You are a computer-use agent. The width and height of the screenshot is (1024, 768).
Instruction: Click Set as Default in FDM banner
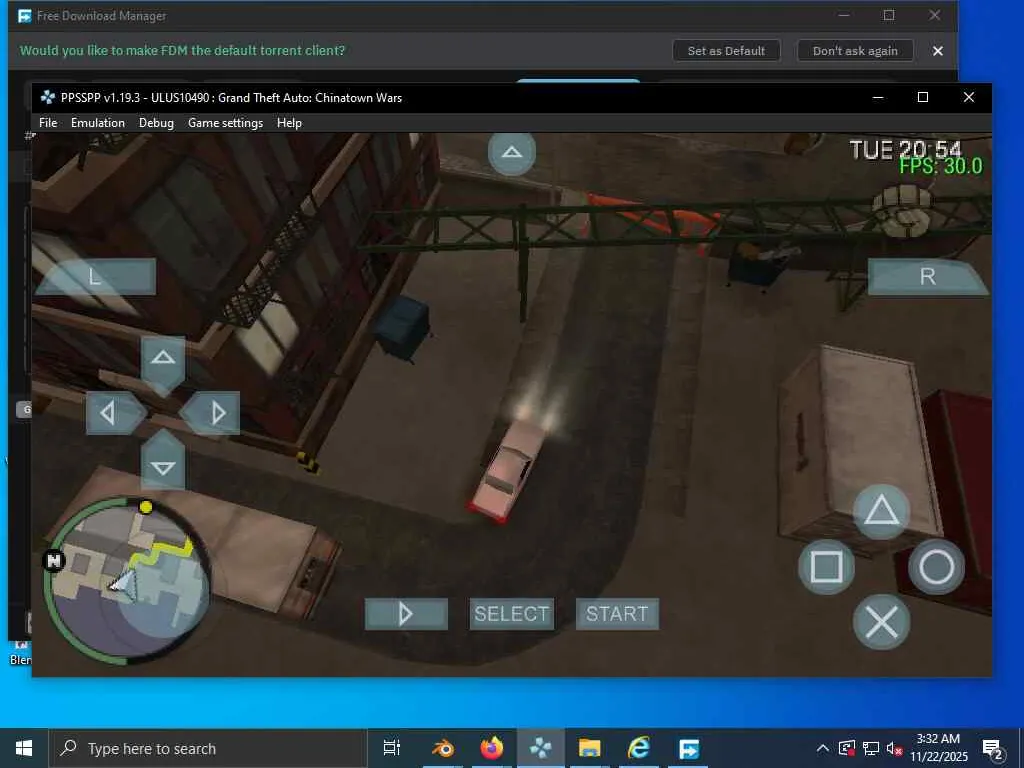point(726,51)
